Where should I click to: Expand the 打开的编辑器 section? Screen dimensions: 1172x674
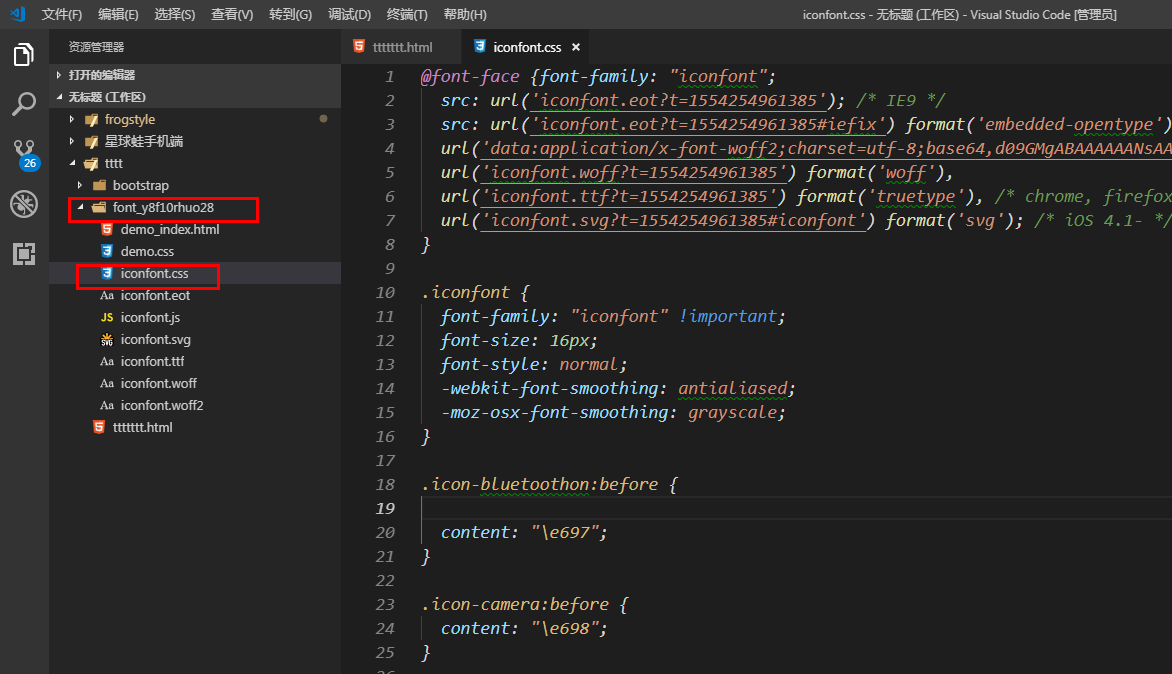point(59,75)
